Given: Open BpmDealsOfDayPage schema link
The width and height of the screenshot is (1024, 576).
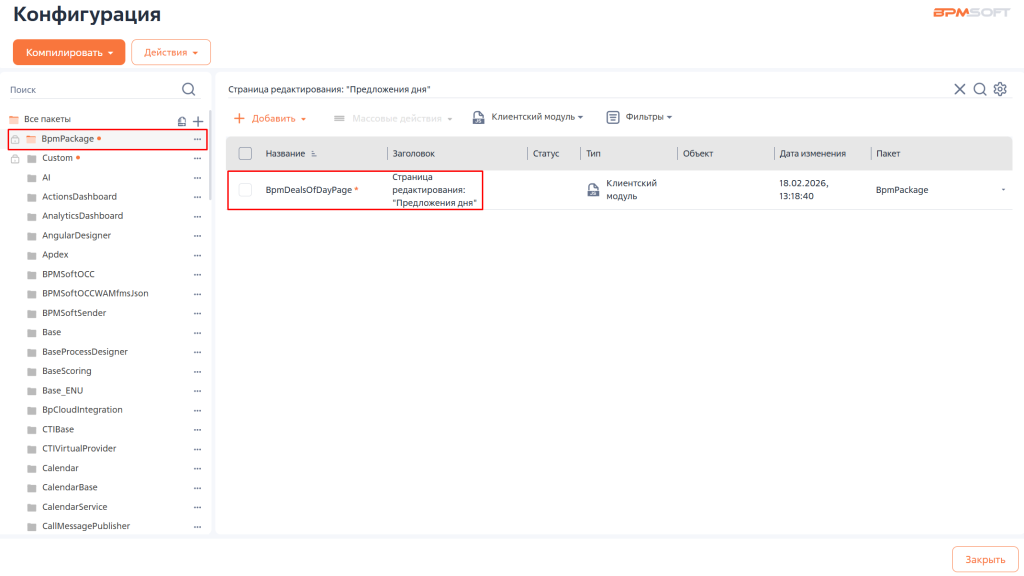Looking at the screenshot, I should [307, 190].
